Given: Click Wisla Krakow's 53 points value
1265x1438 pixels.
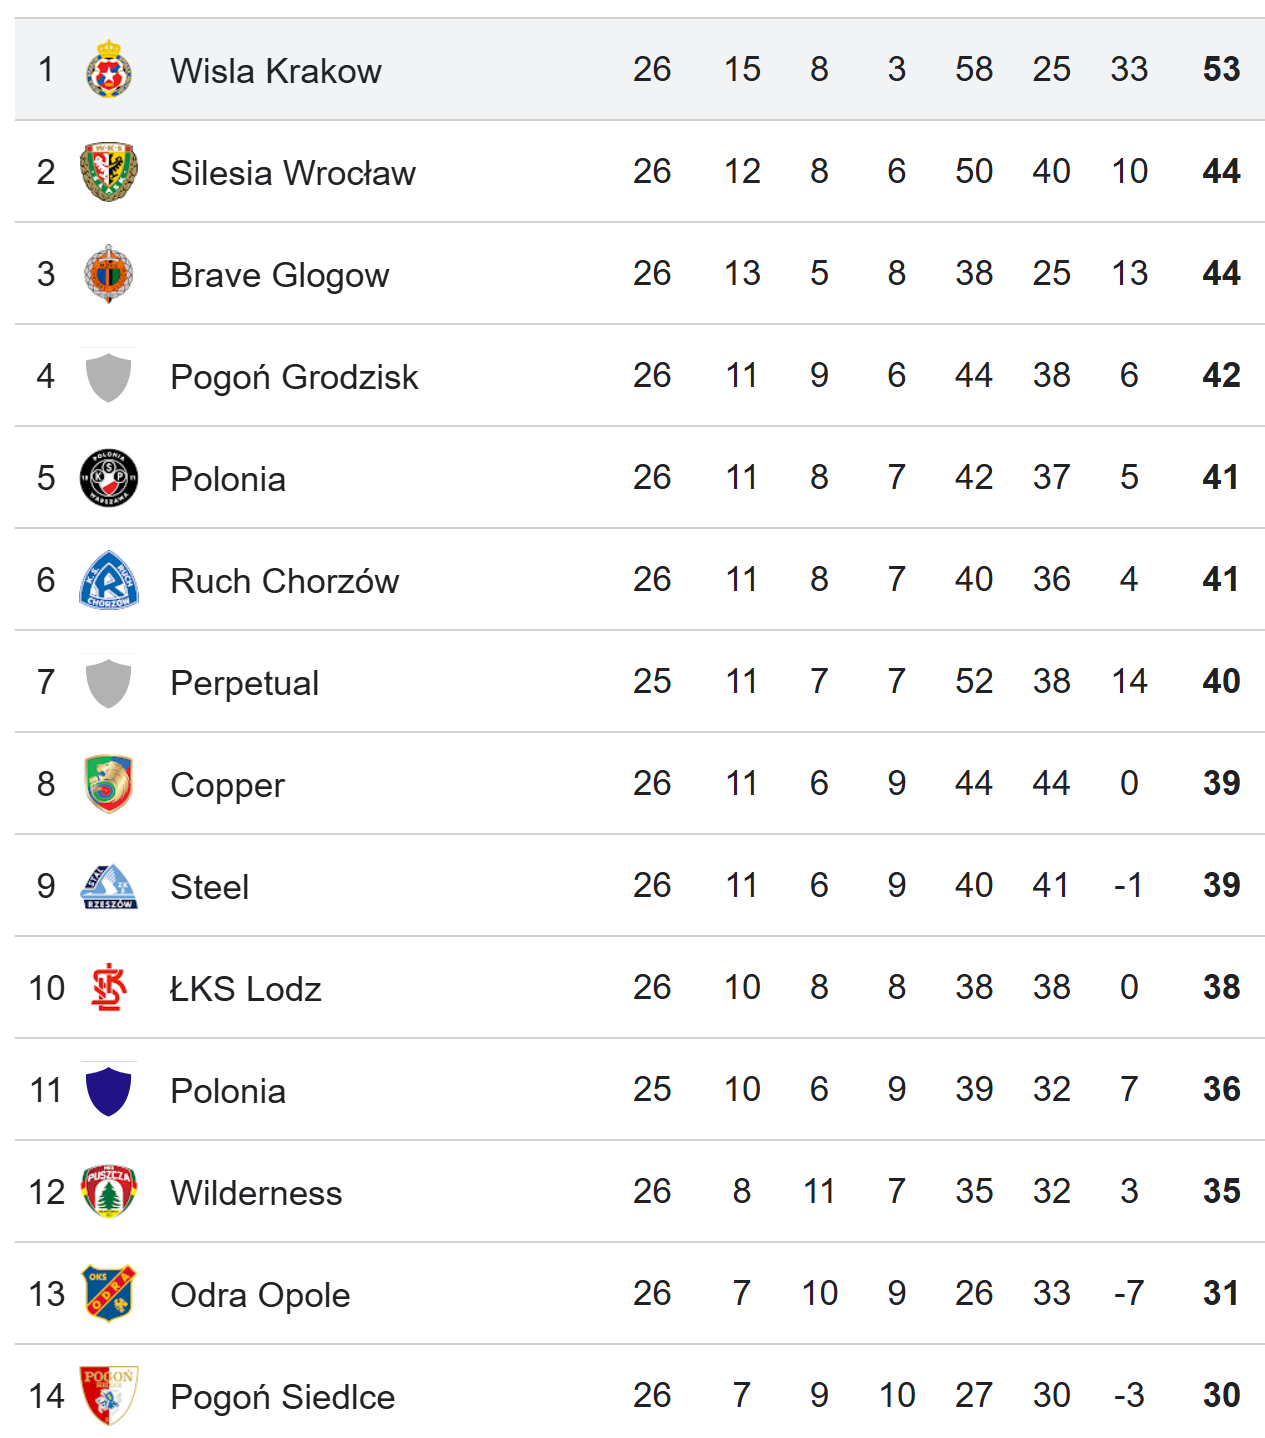Looking at the screenshot, I should click(1221, 69).
